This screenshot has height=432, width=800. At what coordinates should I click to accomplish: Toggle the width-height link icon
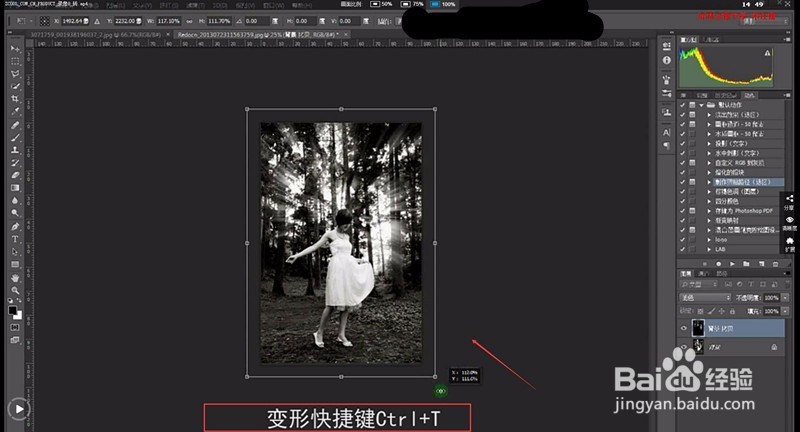pyautogui.click(x=189, y=21)
